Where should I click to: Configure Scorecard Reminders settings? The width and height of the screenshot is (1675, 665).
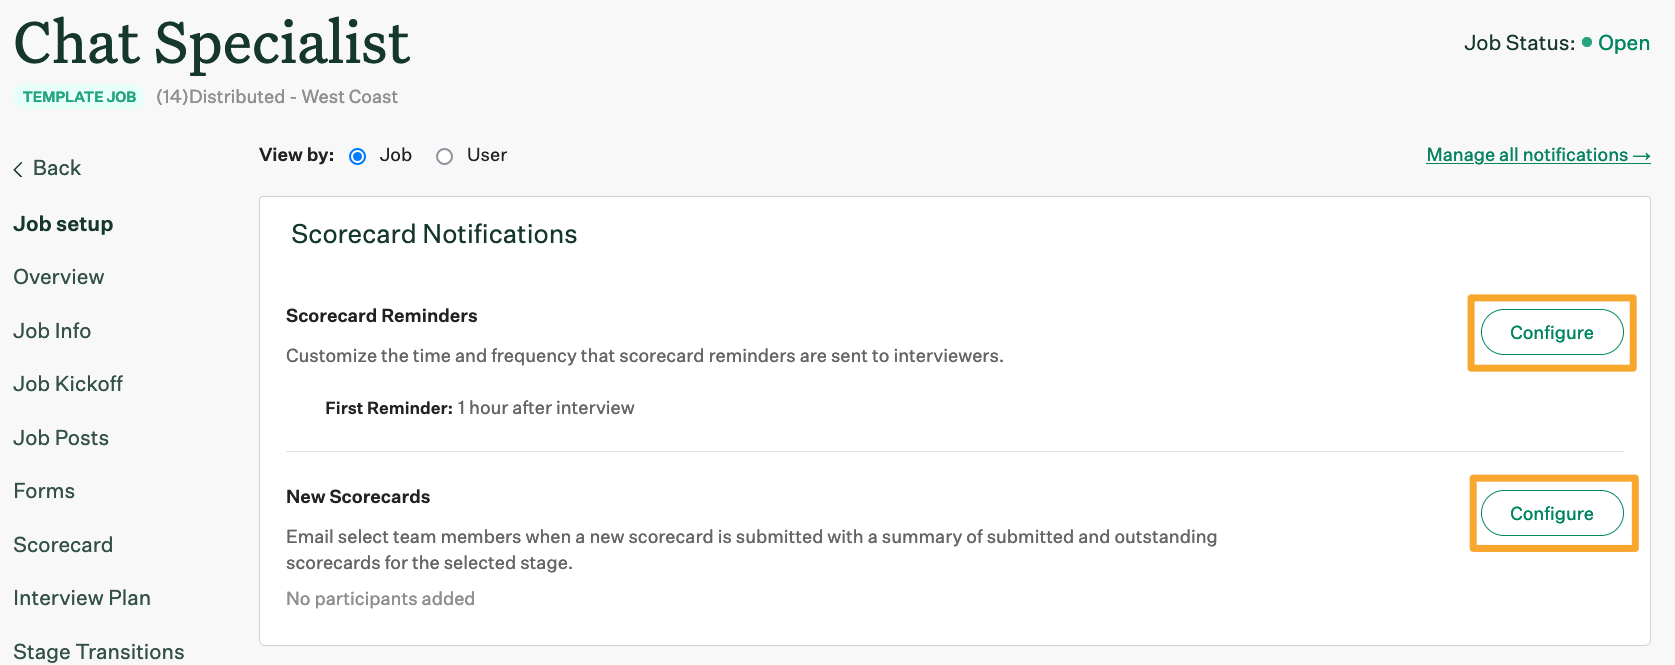tap(1551, 332)
